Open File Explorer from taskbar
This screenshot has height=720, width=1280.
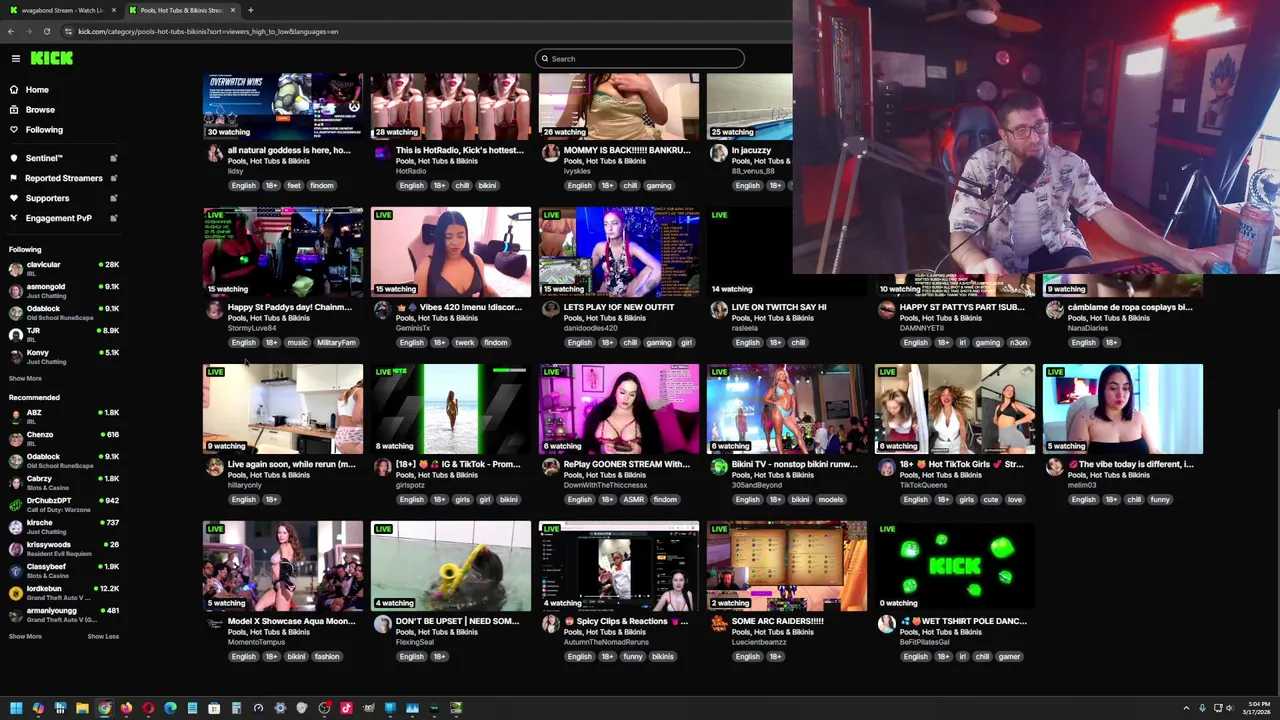[82, 708]
